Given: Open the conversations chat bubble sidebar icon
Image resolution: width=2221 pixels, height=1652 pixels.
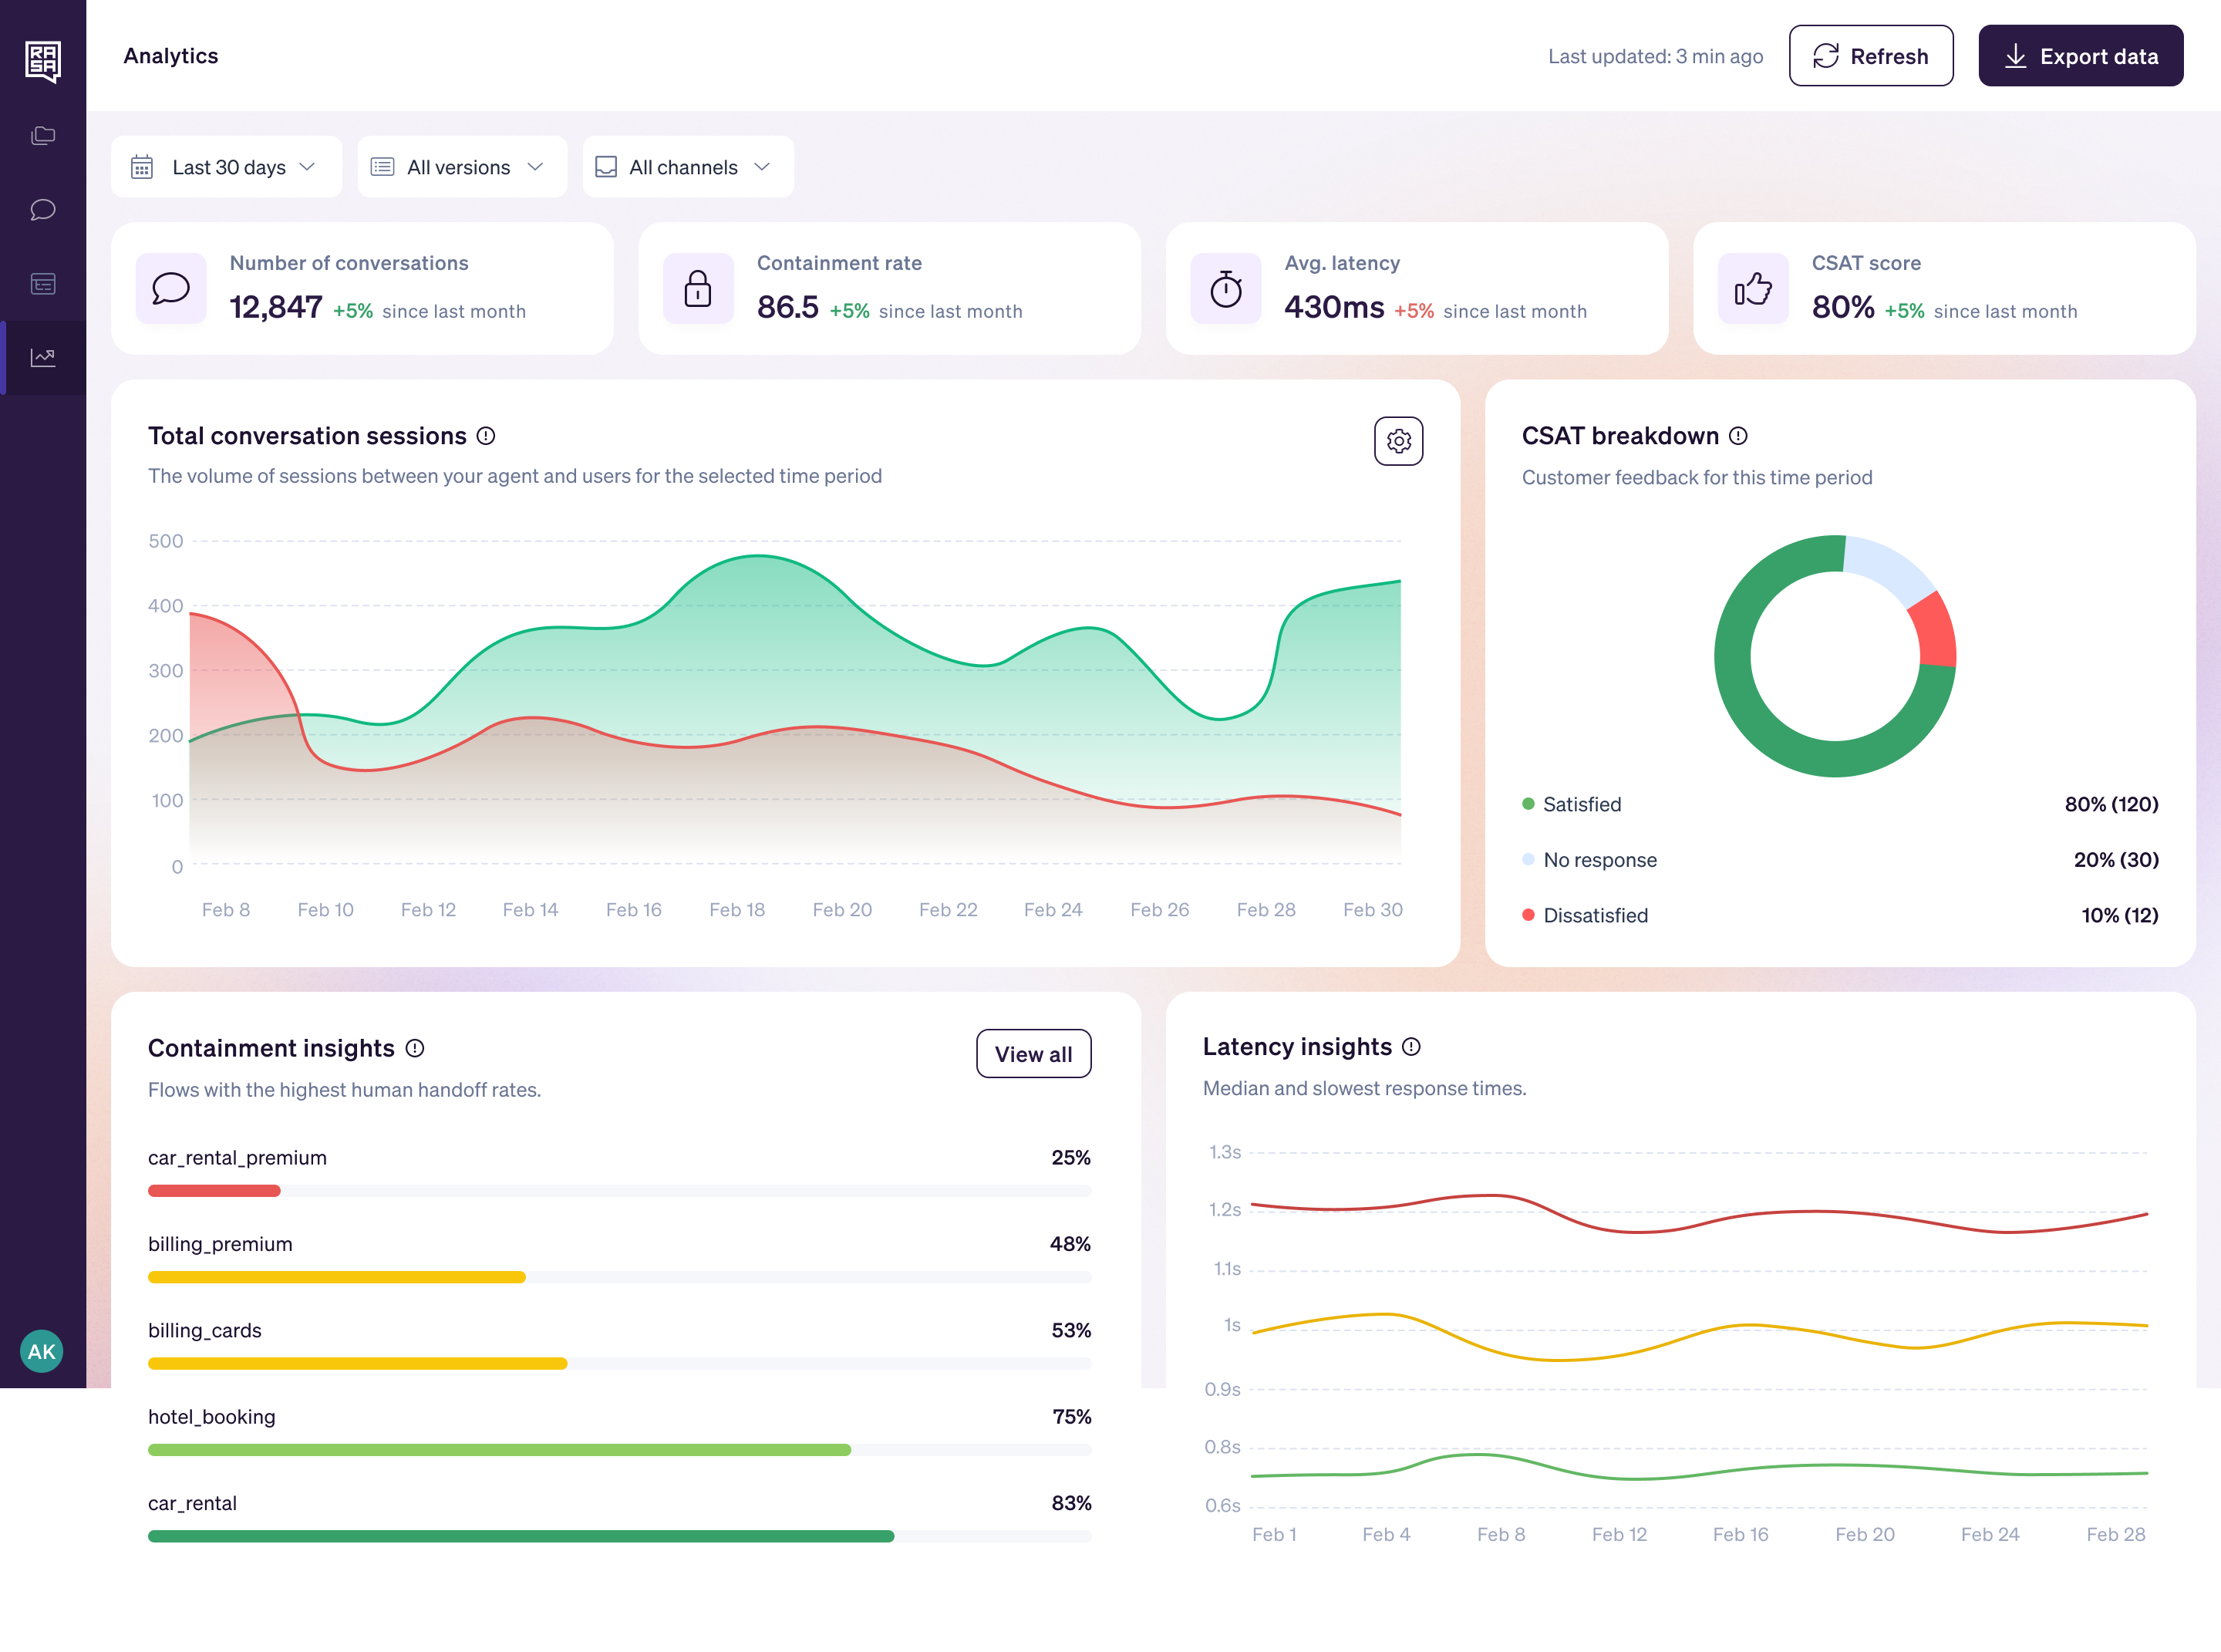Looking at the screenshot, I should pyautogui.click(x=43, y=209).
